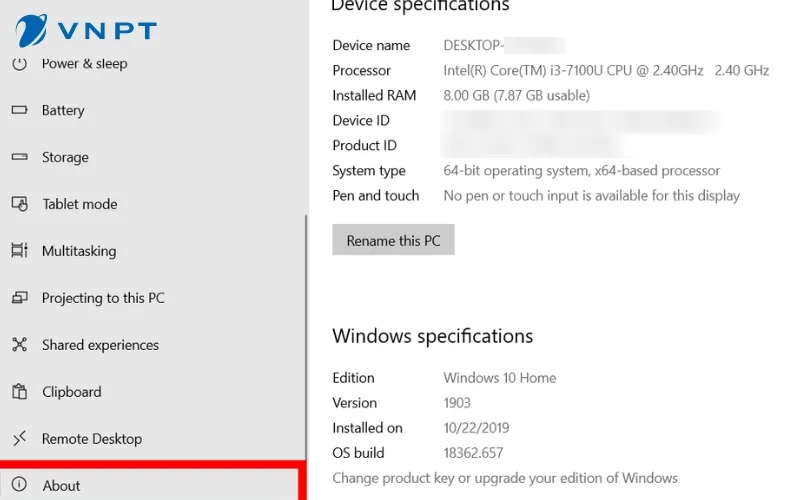This screenshot has height=500, width=800.
Task: Click the Projecting to this PC icon
Action: pos(19,298)
